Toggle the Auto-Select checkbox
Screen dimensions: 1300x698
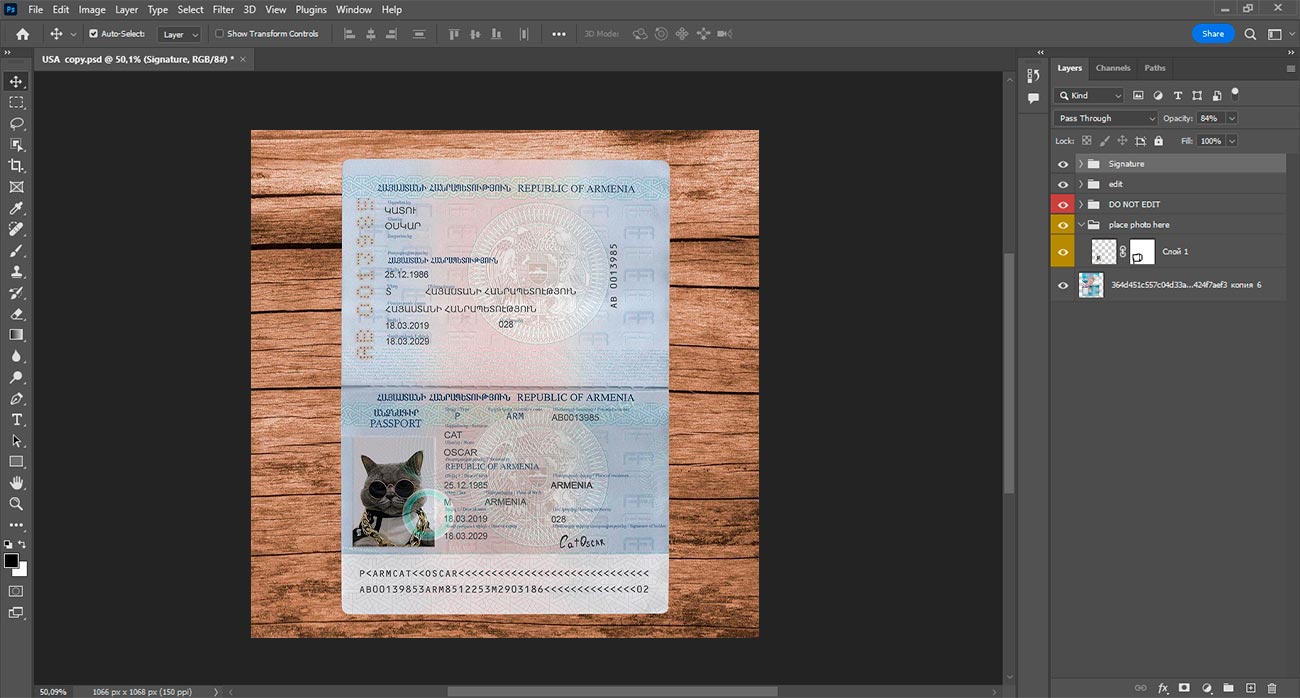94,34
